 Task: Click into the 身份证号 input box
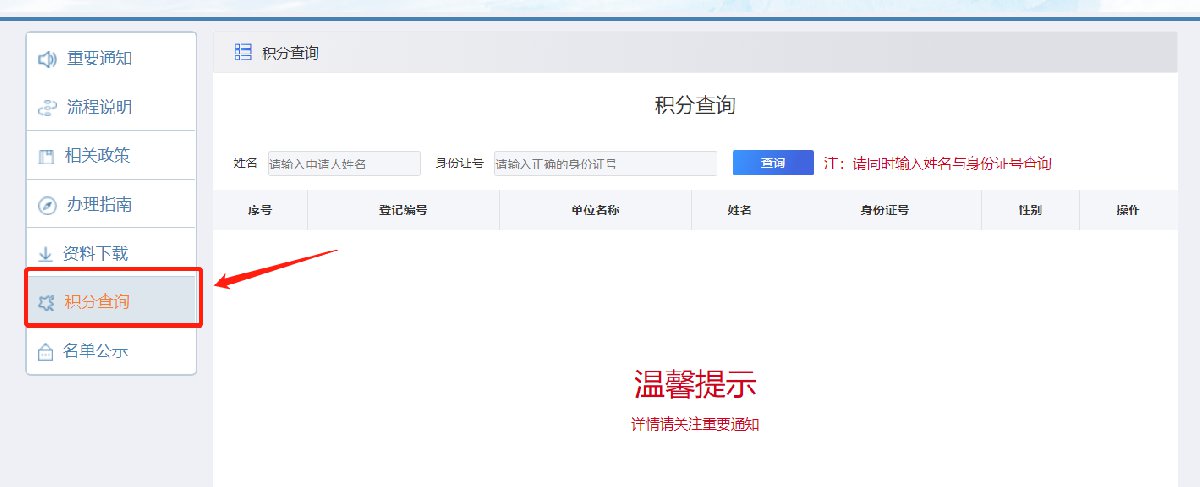tap(605, 163)
